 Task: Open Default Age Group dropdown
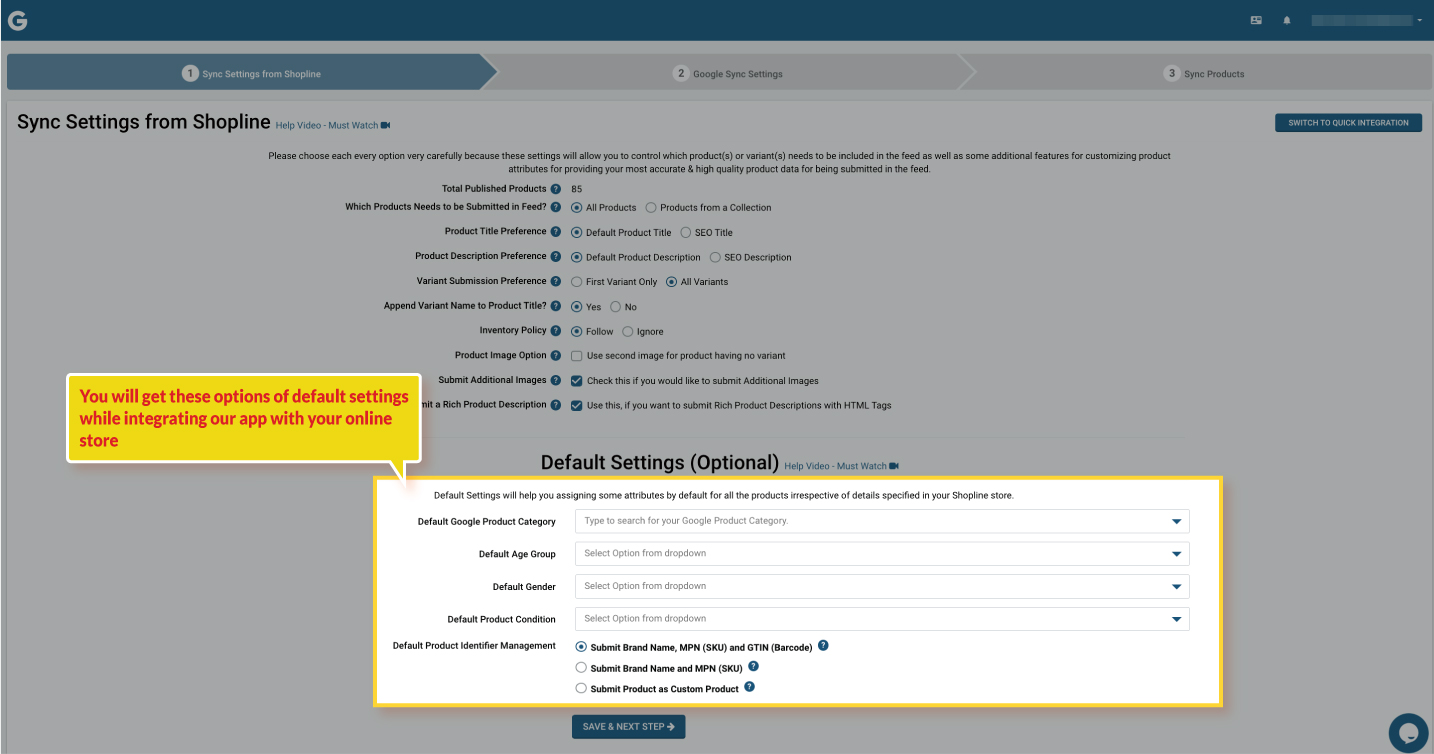click(882, 553)
